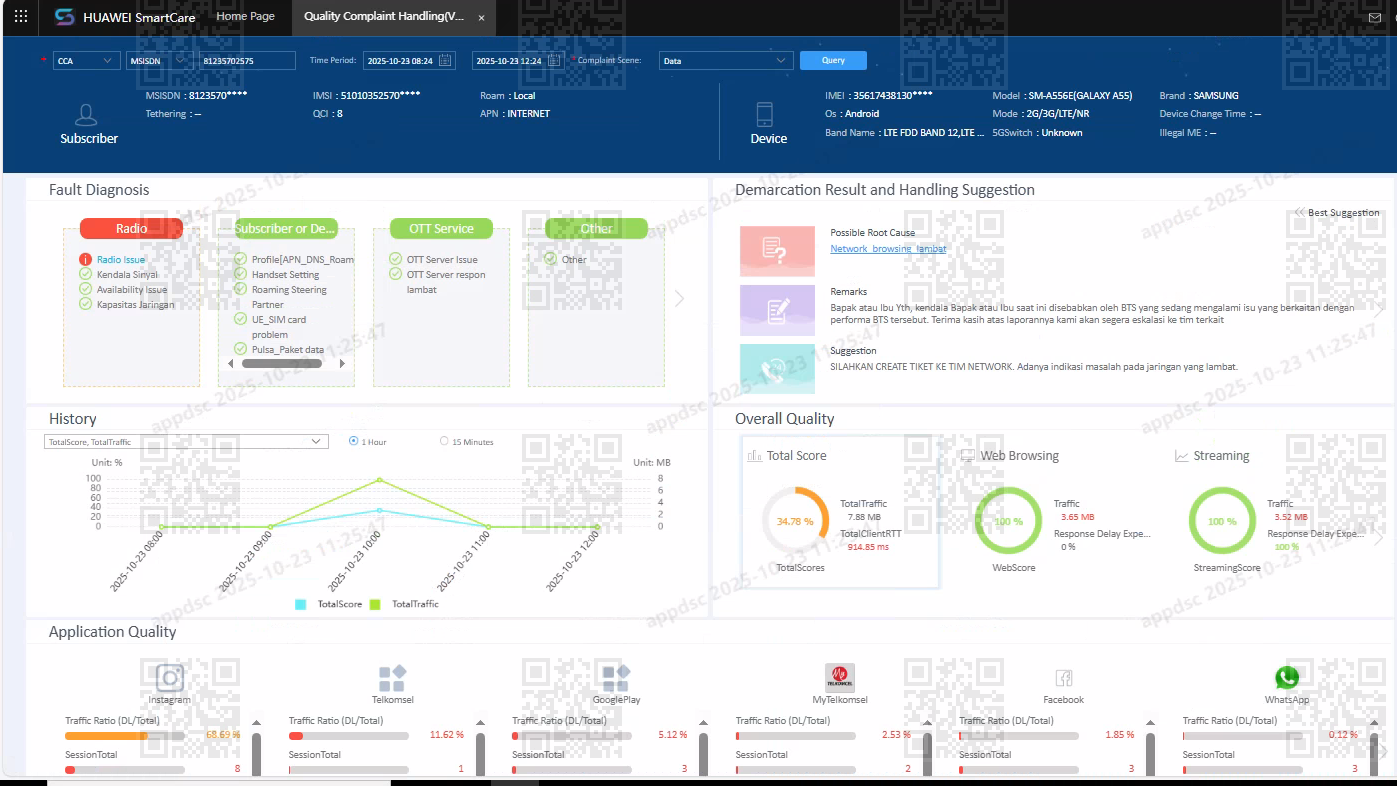Click the GooglePlay app icon
This screenshot has height=786, width=1397.
point(616,678)
